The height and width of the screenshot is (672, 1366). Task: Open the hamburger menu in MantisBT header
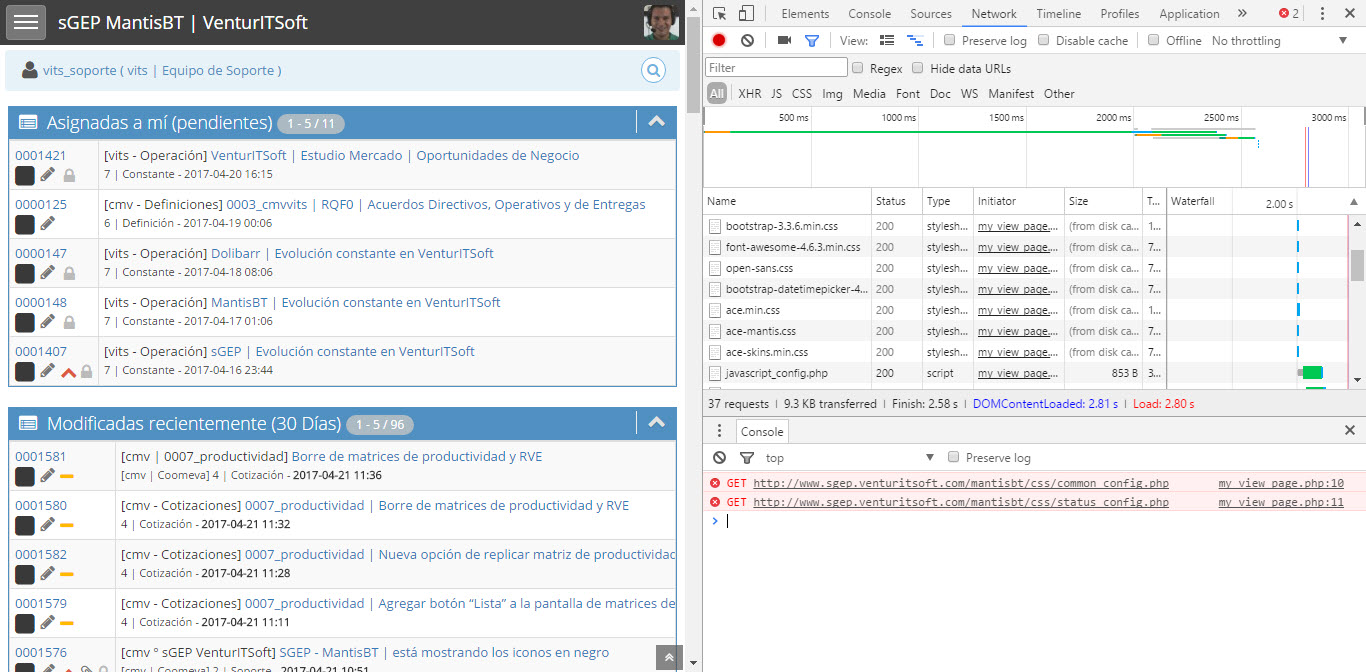26,22
